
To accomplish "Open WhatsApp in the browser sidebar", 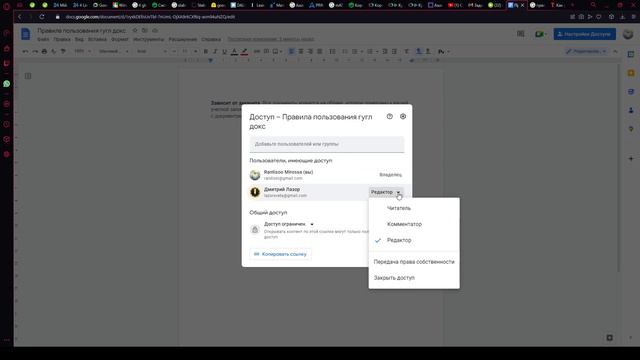I will [7, 84].
